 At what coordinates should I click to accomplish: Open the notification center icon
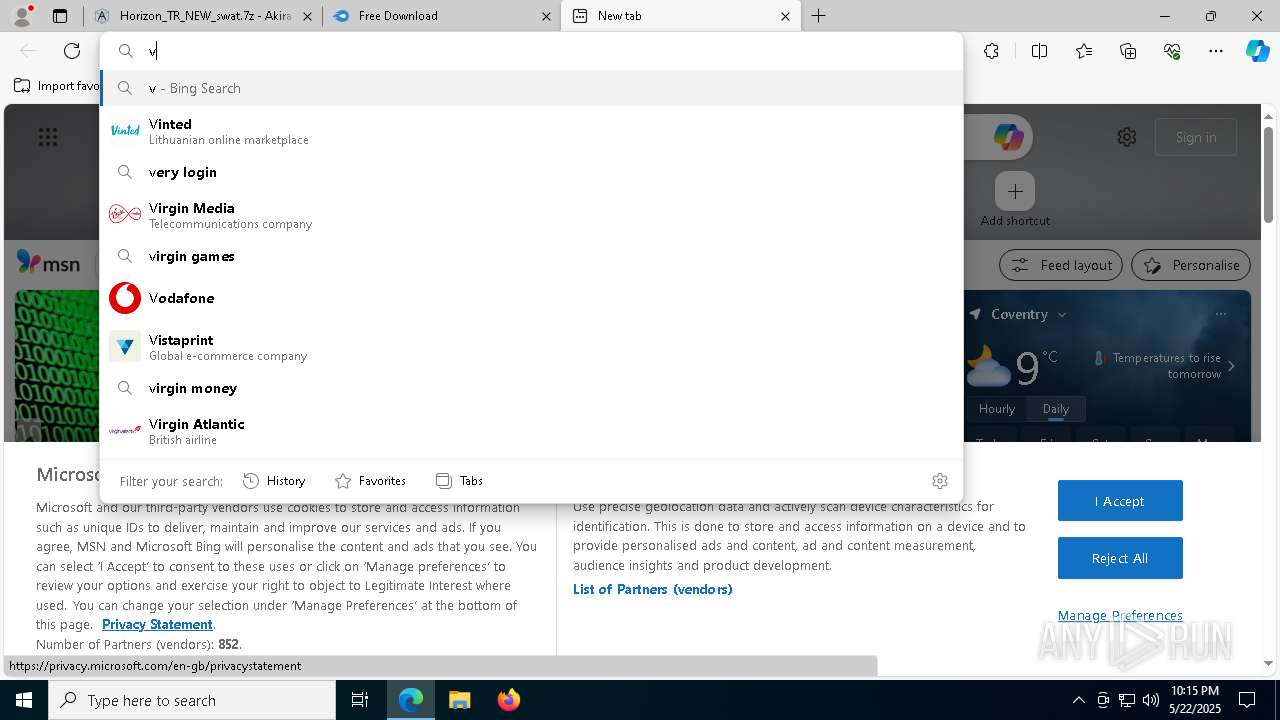(x=1247, y=700)
